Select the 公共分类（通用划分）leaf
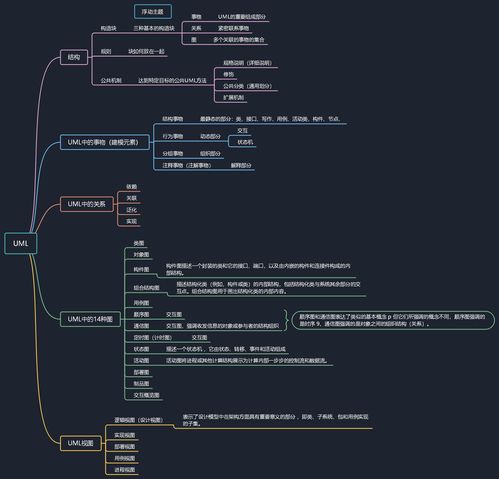 pyautogui.click(x=248, y=86)
